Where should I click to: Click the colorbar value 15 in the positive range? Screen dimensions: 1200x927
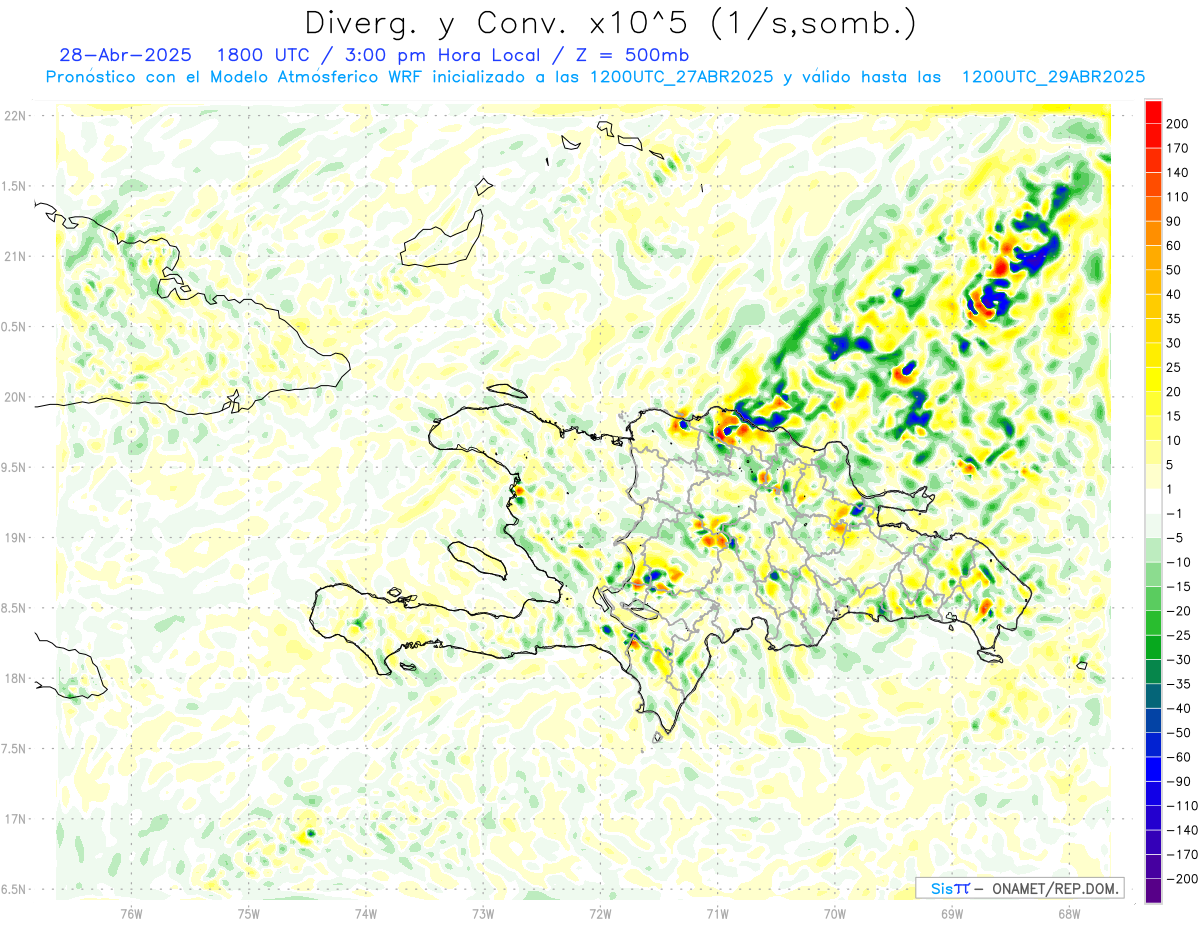(1174, 416)
